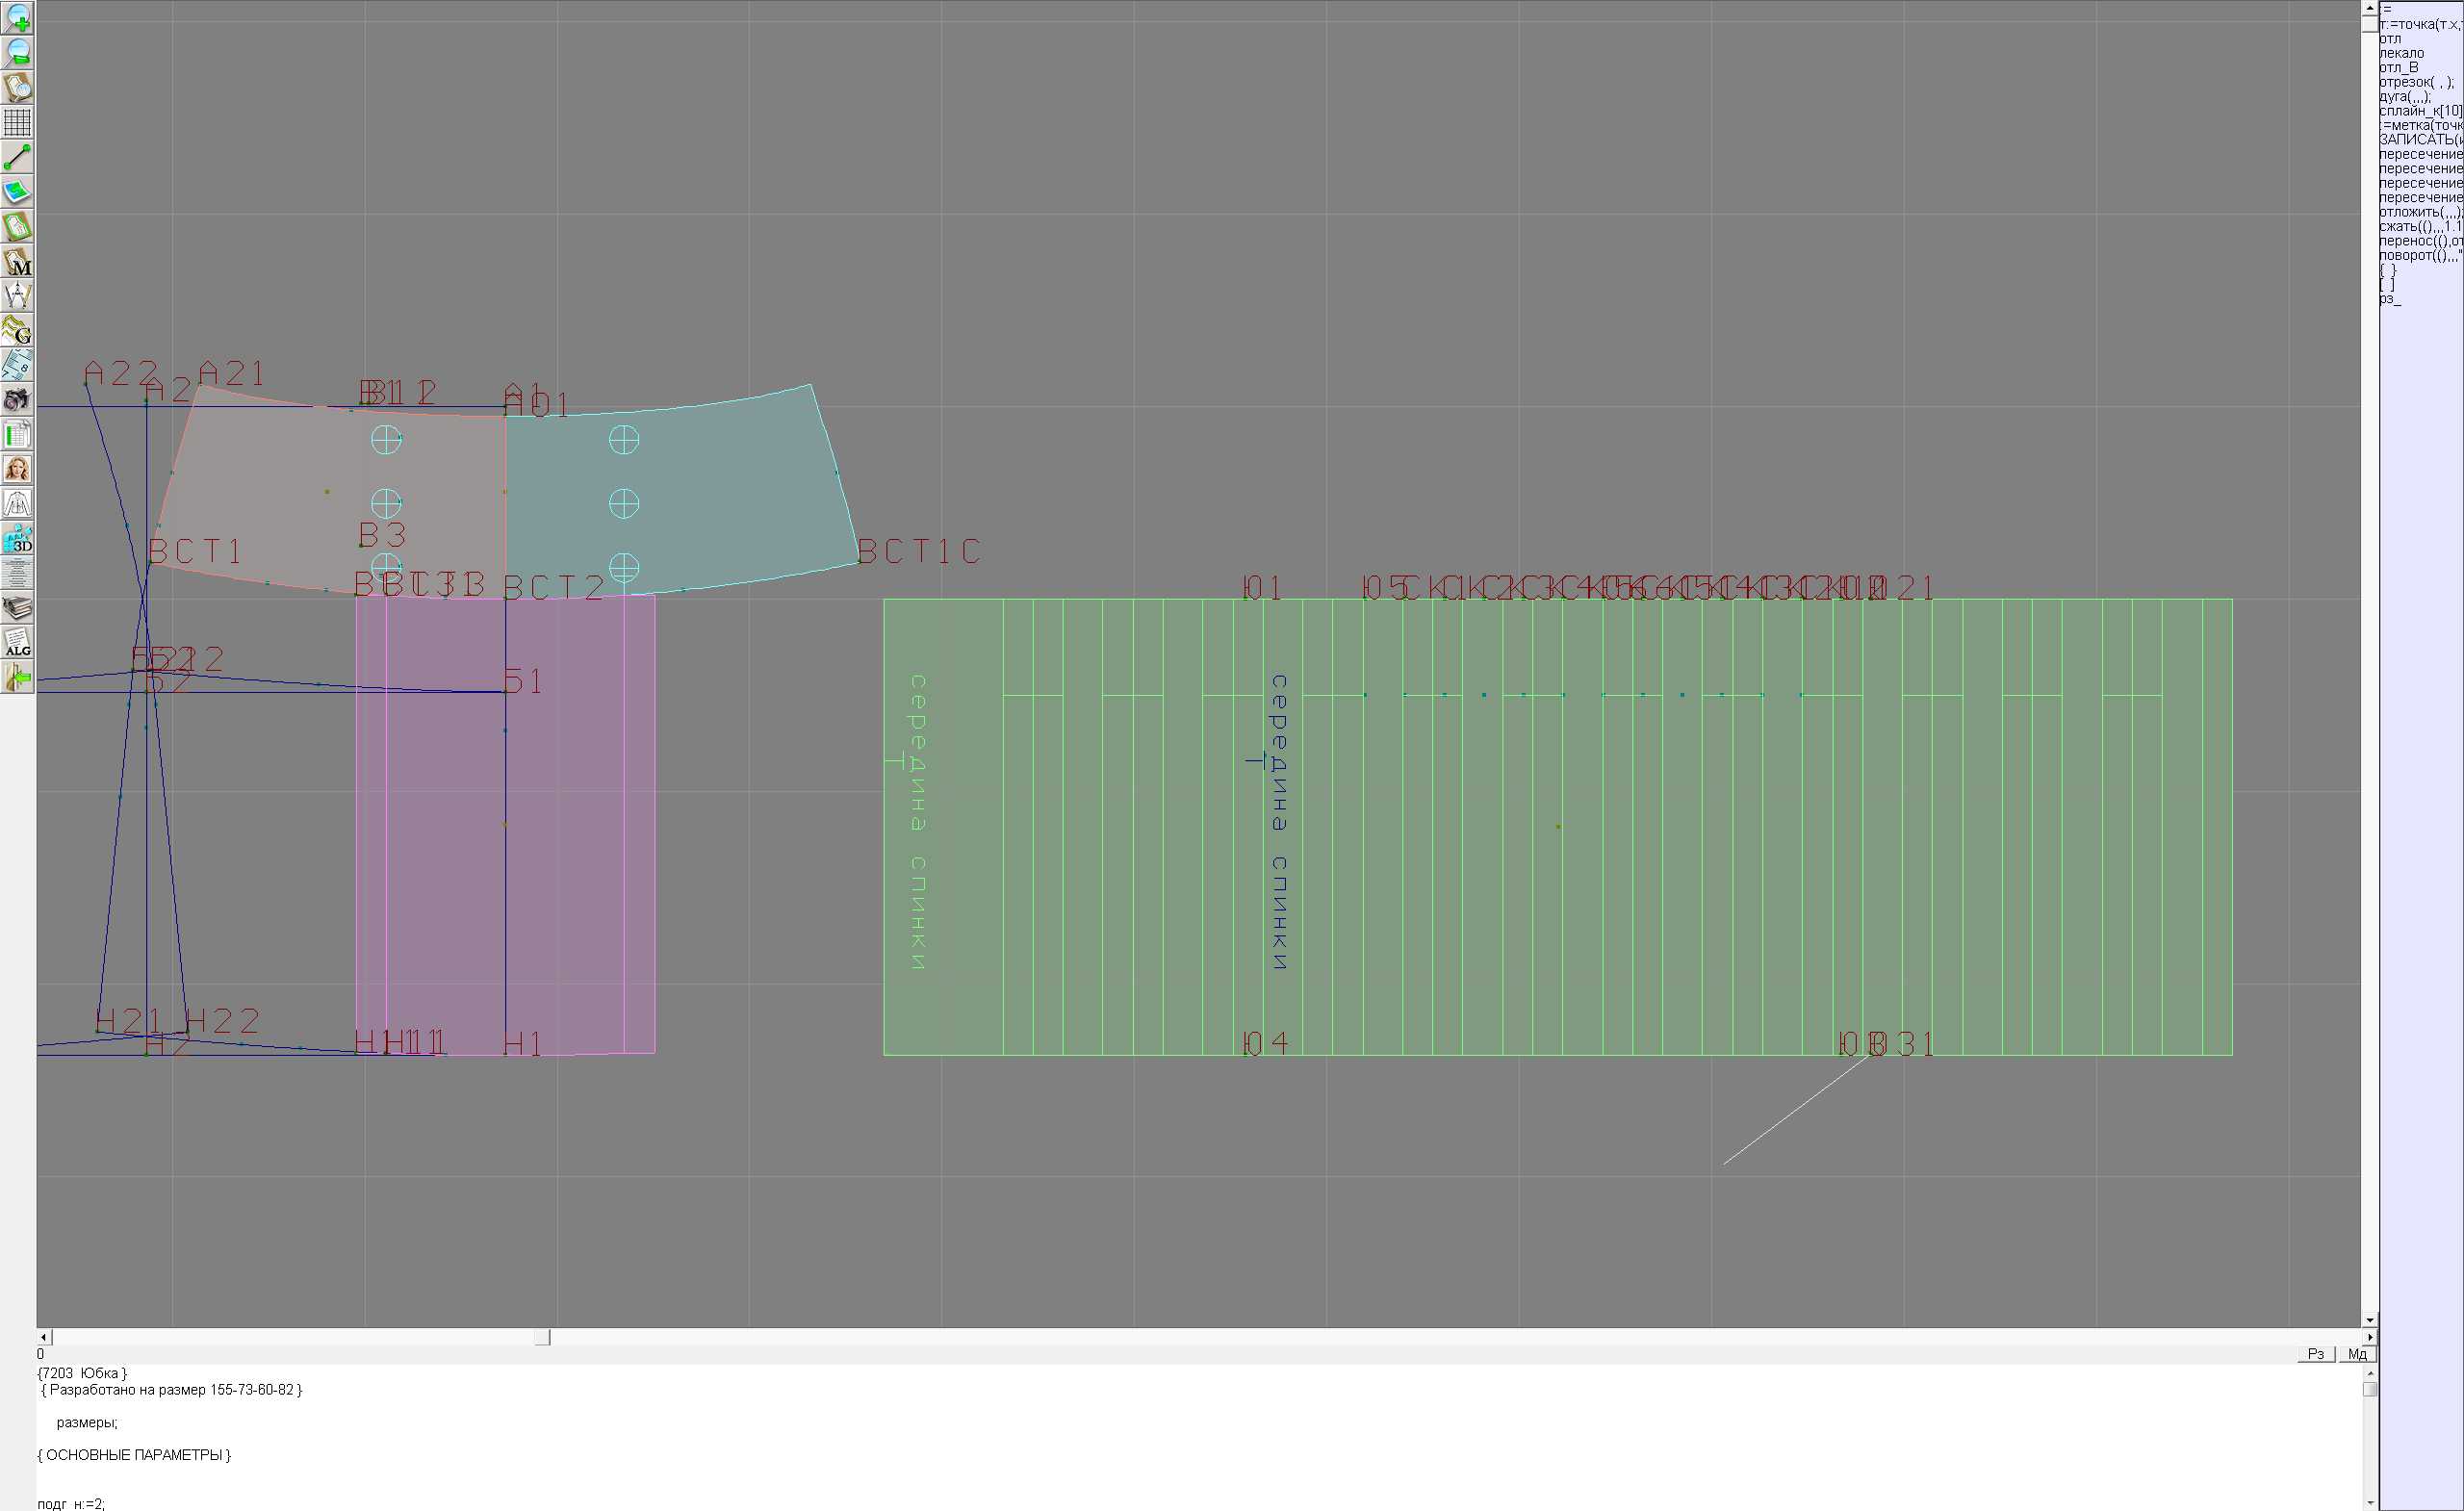This screenshot has width=2464, height=1511.
Task: Click the code line 'подг н:=2;'
Action: pyautogui.click(x=70, y=1503)
